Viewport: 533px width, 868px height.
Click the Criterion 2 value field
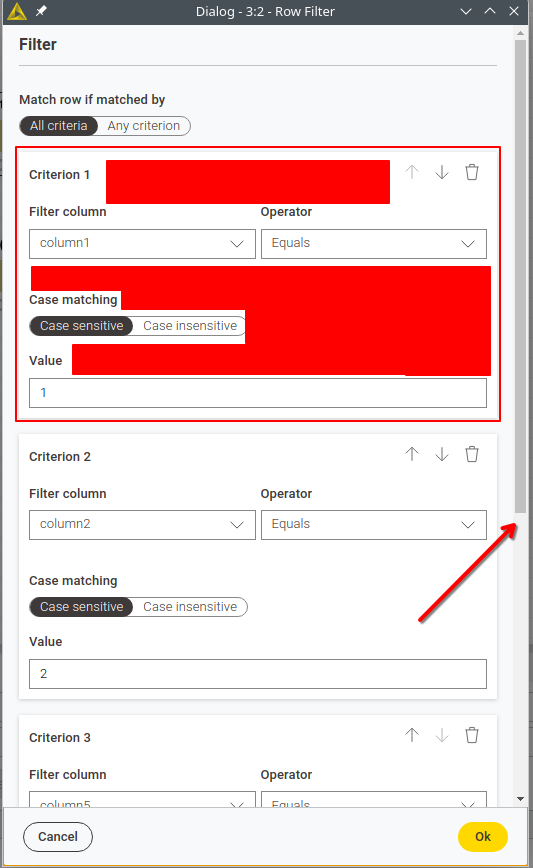pos(258,674)
